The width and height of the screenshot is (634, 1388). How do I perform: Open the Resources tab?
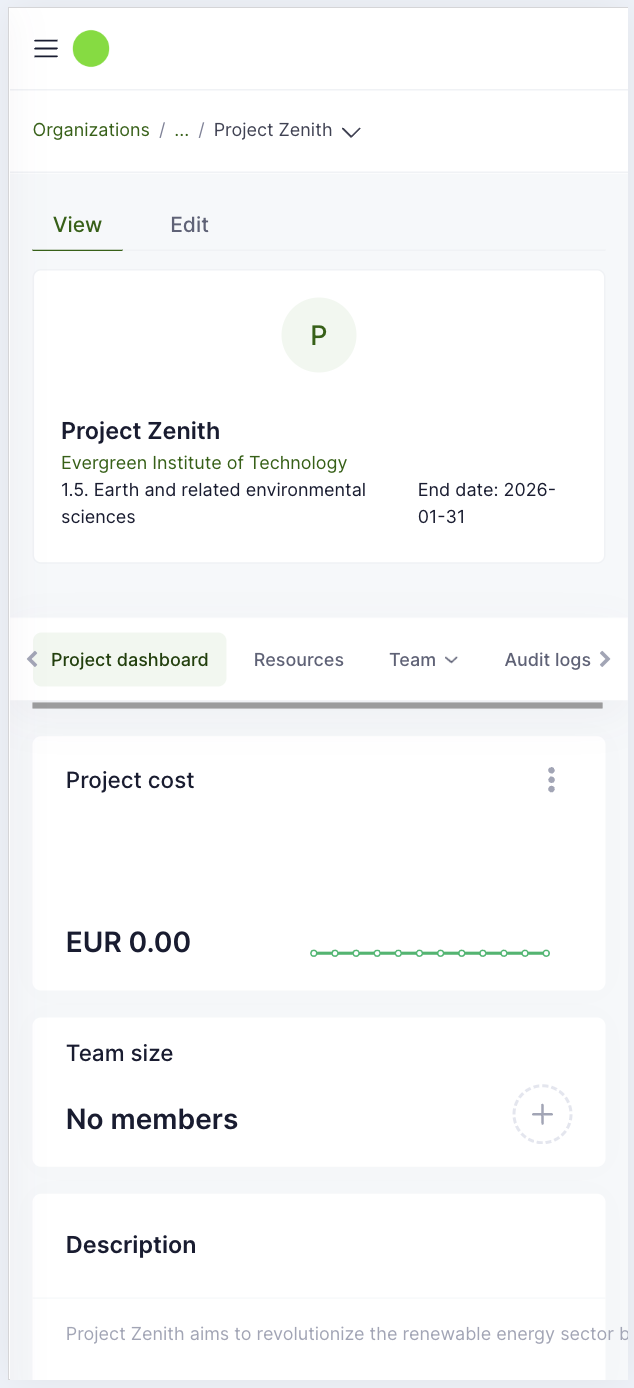[298, 660]
